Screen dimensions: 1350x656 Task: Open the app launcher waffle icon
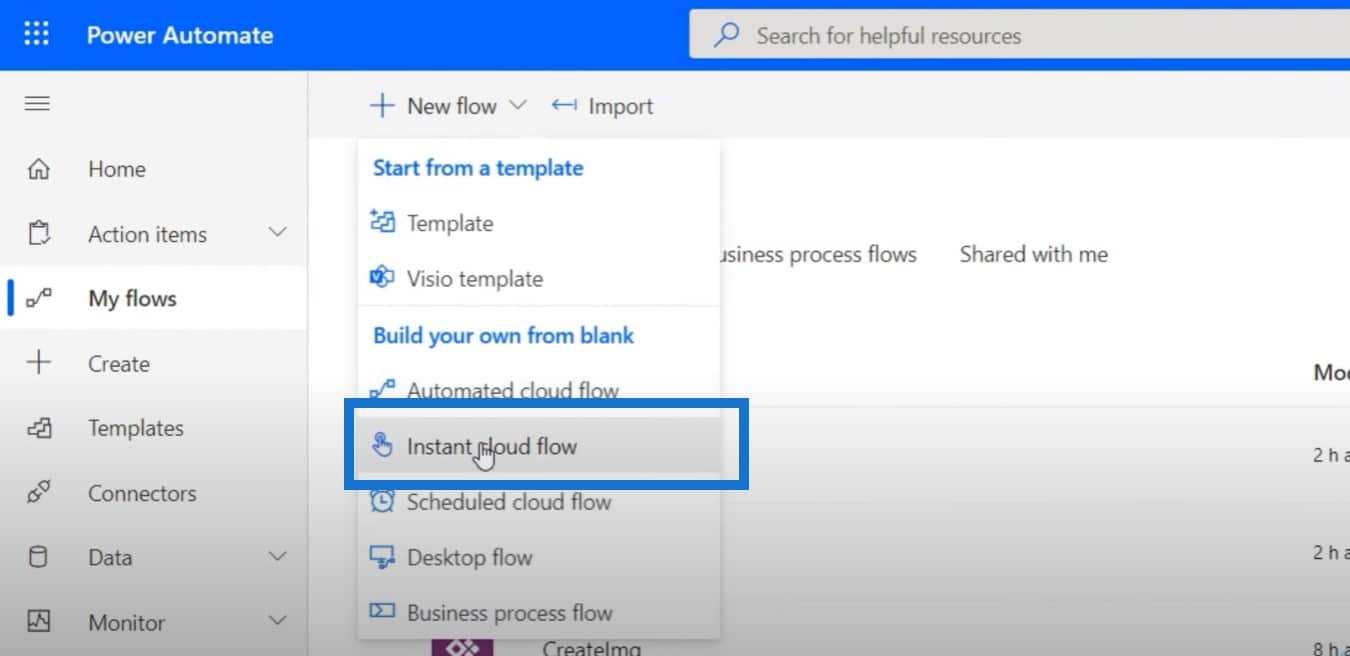point(36,34)
